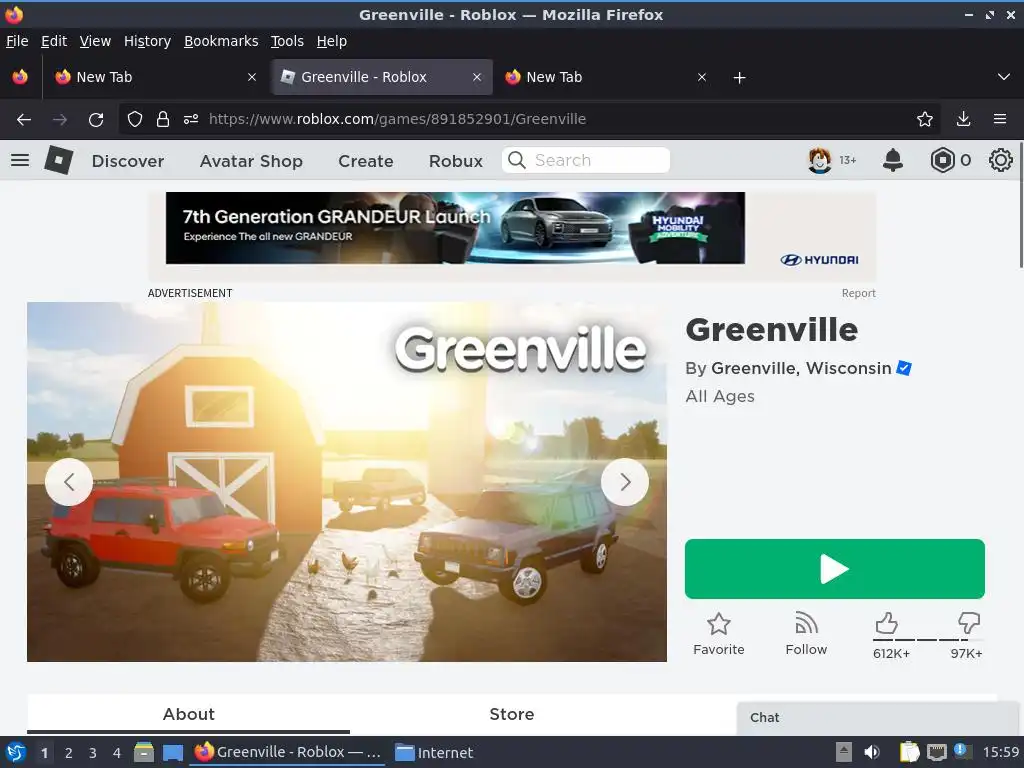This screenshot has height=768, width=1024.
Task: Go back in Firefox
Action: (x=24, y=119)
